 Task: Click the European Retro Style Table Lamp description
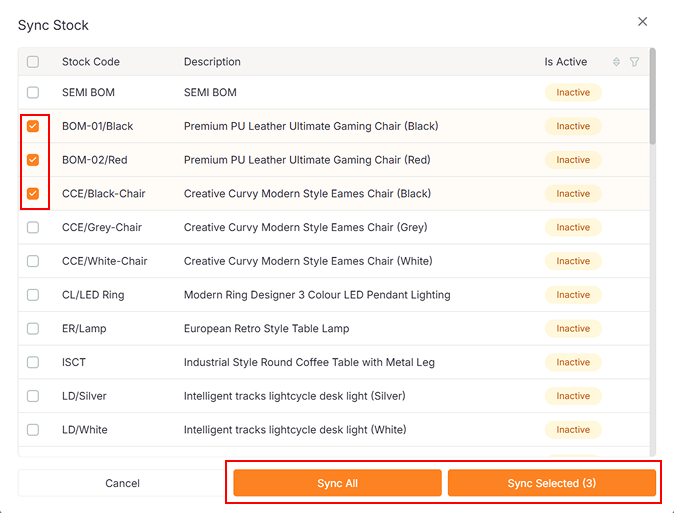click(266, 329)
